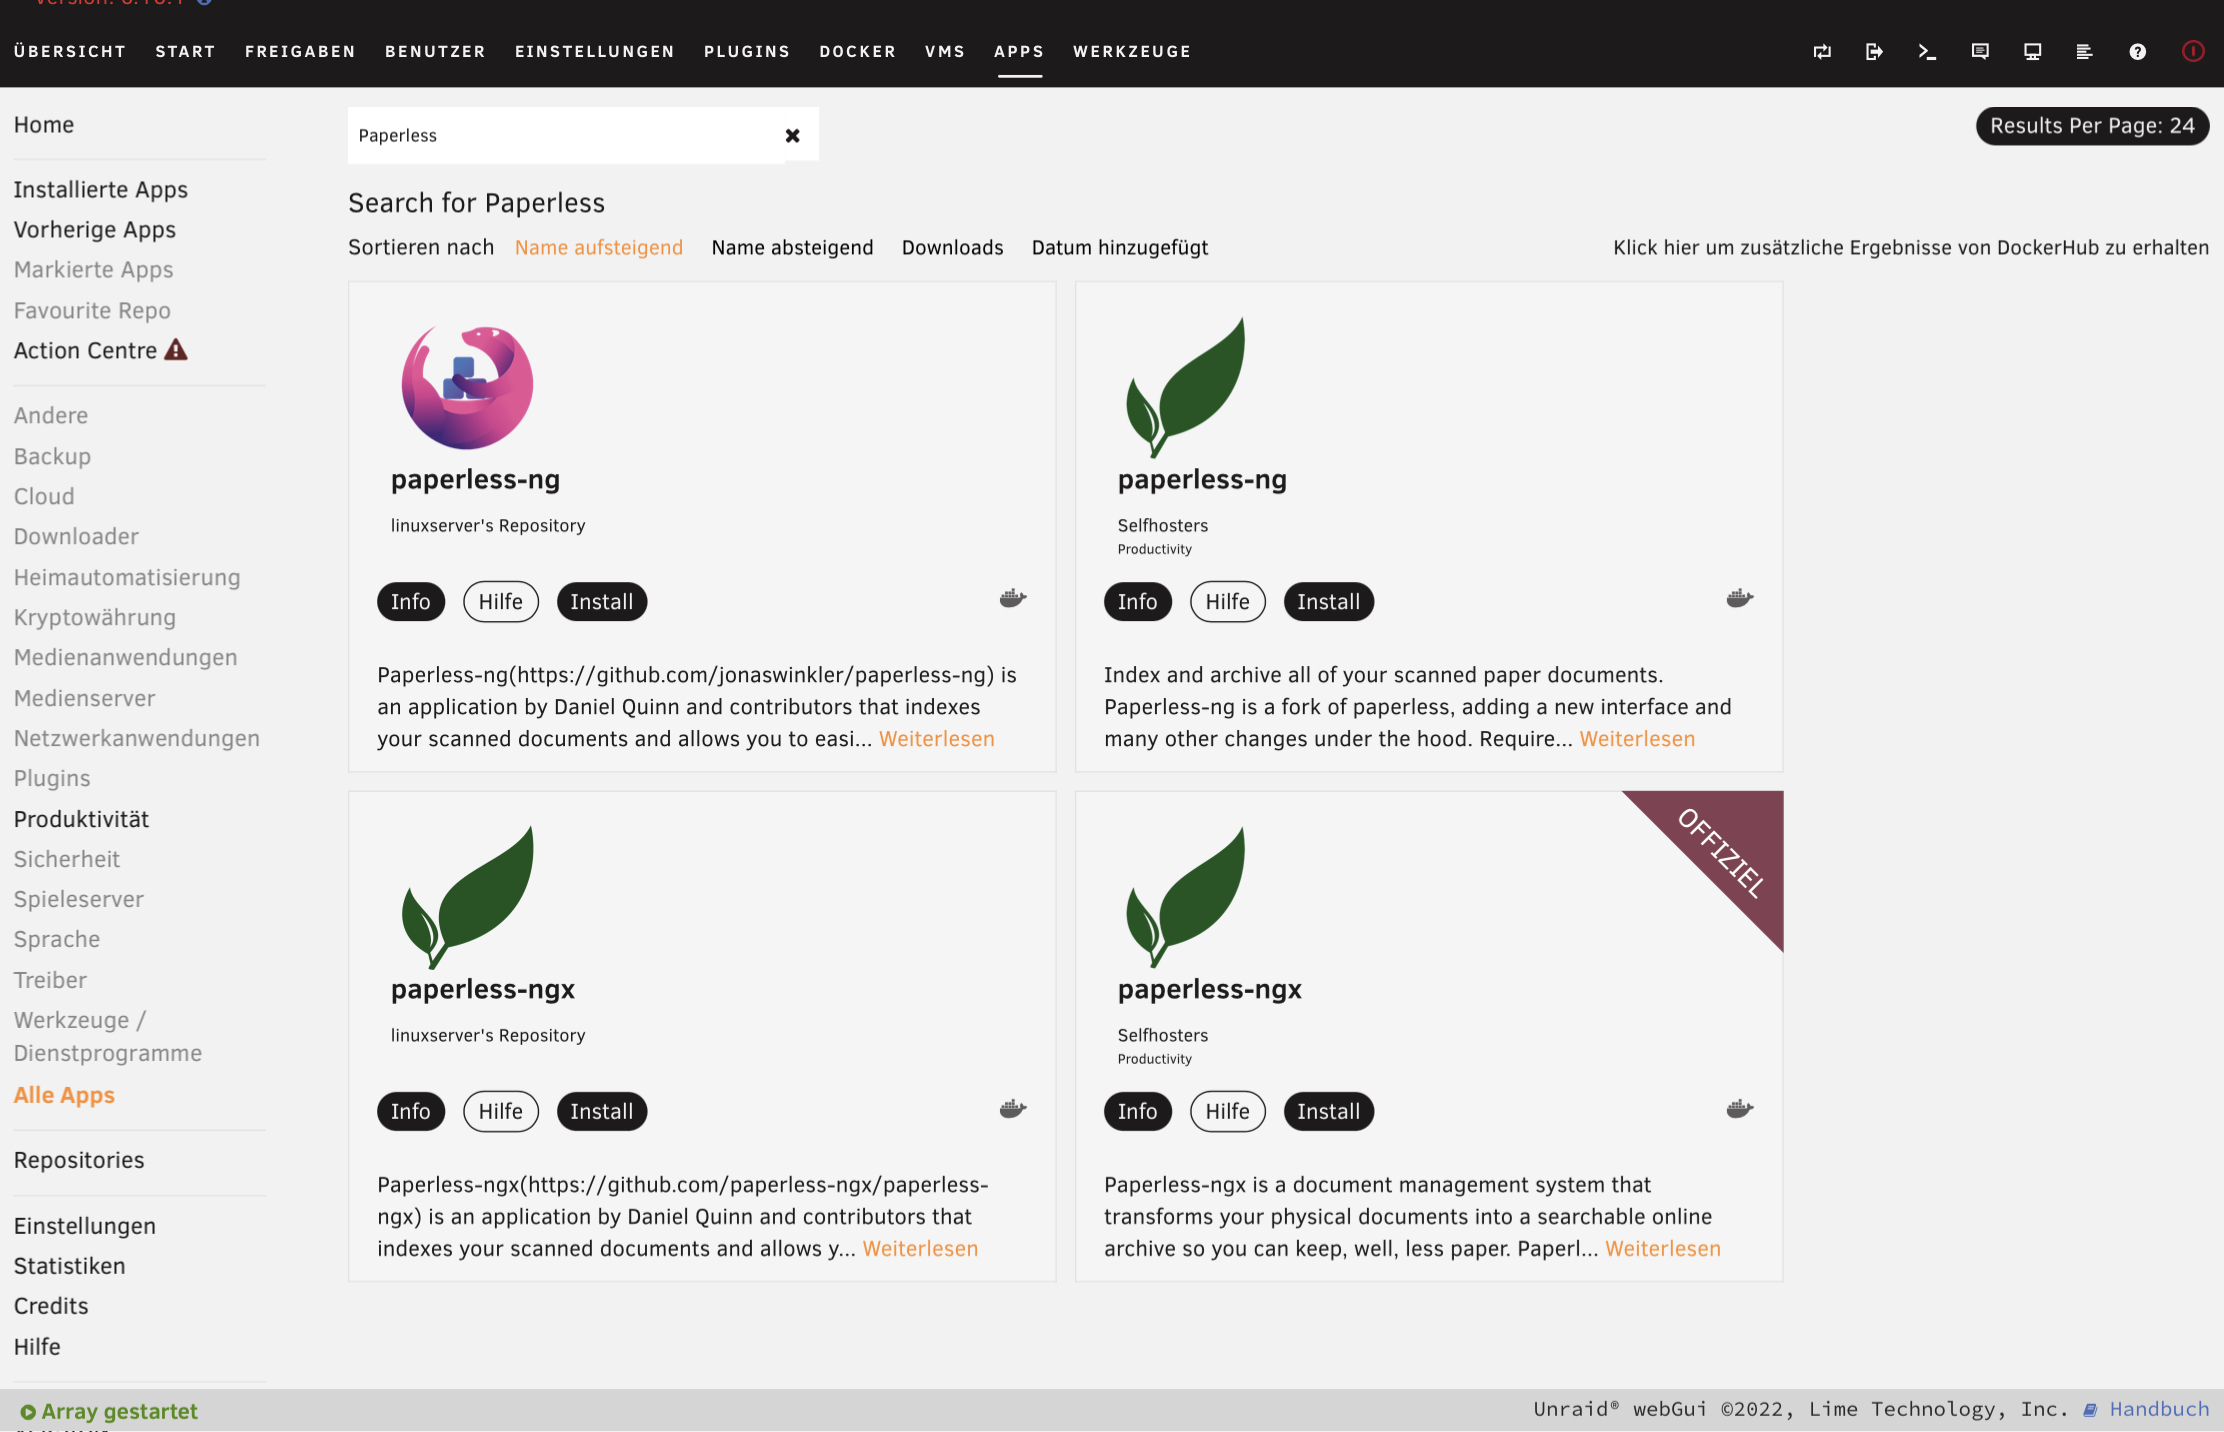The width and height of the screenshot is (2224, 1432).
Task: Click Weiterlesen on linuxserver paperless-ng description
Action: pos(937,739)
